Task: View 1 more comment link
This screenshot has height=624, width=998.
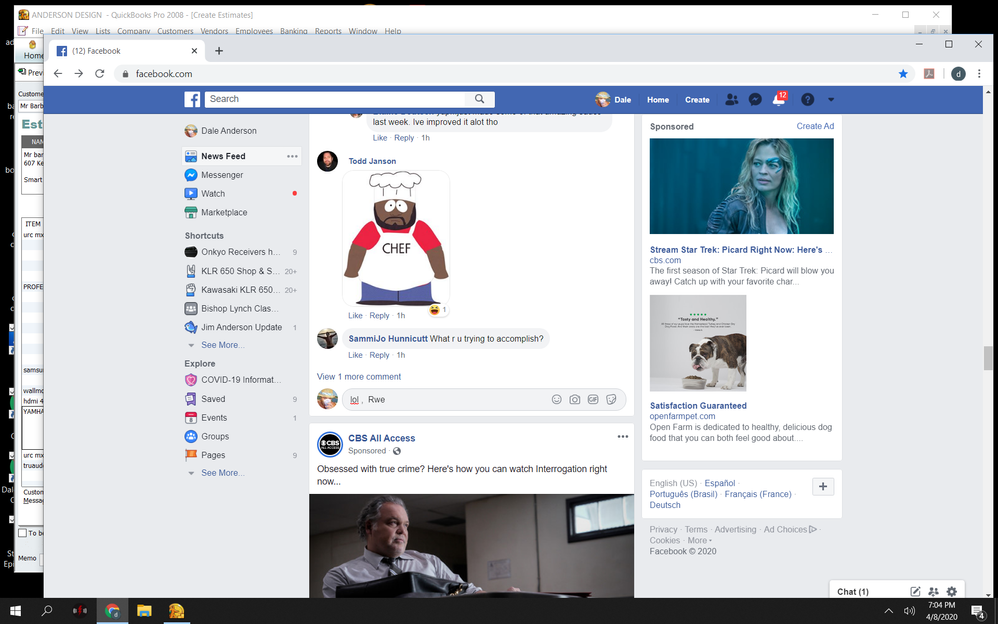Action: tap(359, 377)
